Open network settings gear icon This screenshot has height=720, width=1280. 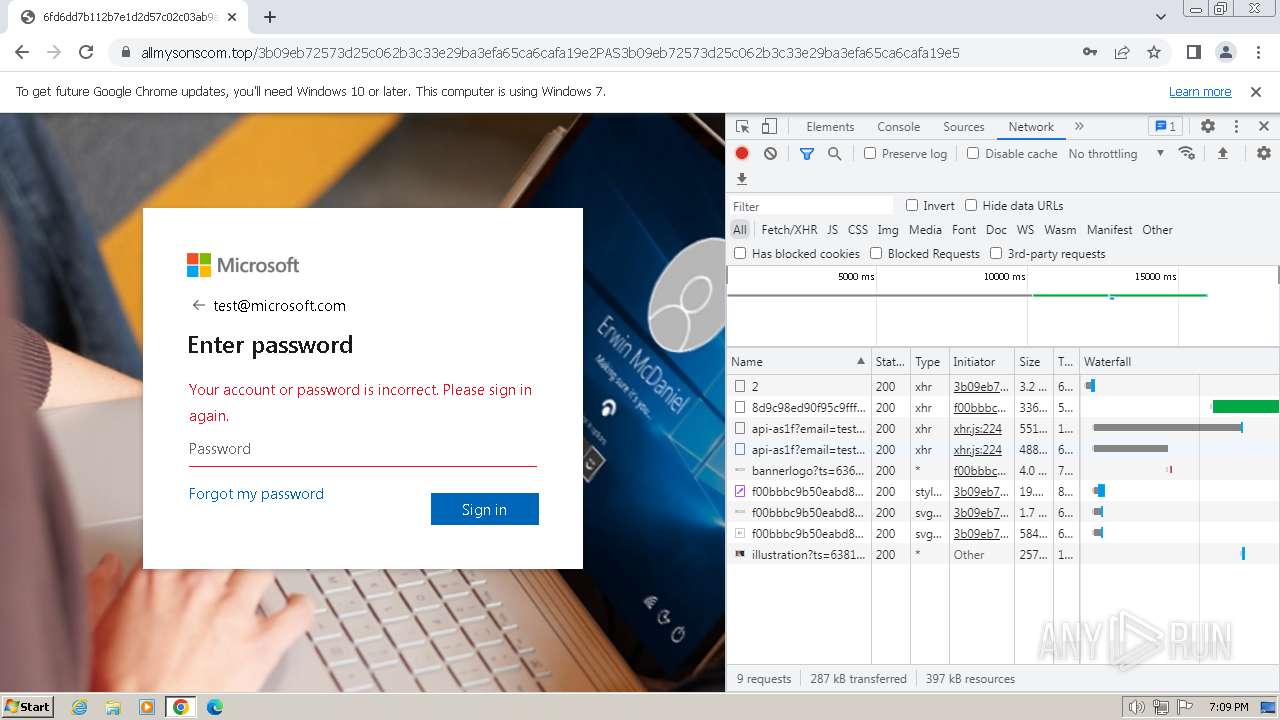click(1264, 153)
